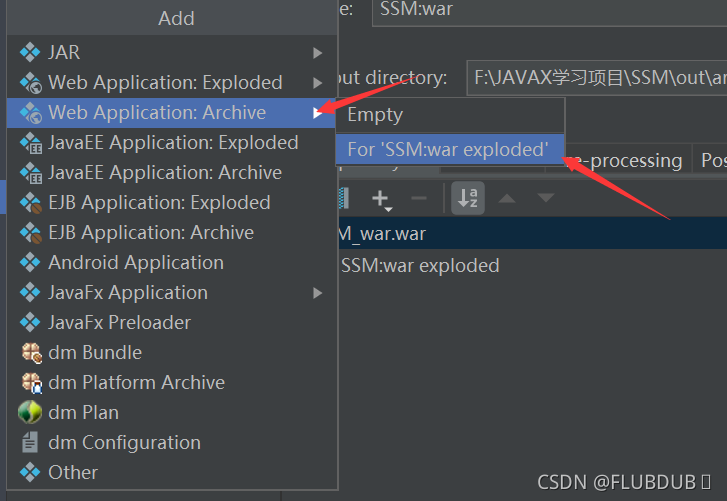Click the plus add-copy toolbar icon

click(382, 199)
